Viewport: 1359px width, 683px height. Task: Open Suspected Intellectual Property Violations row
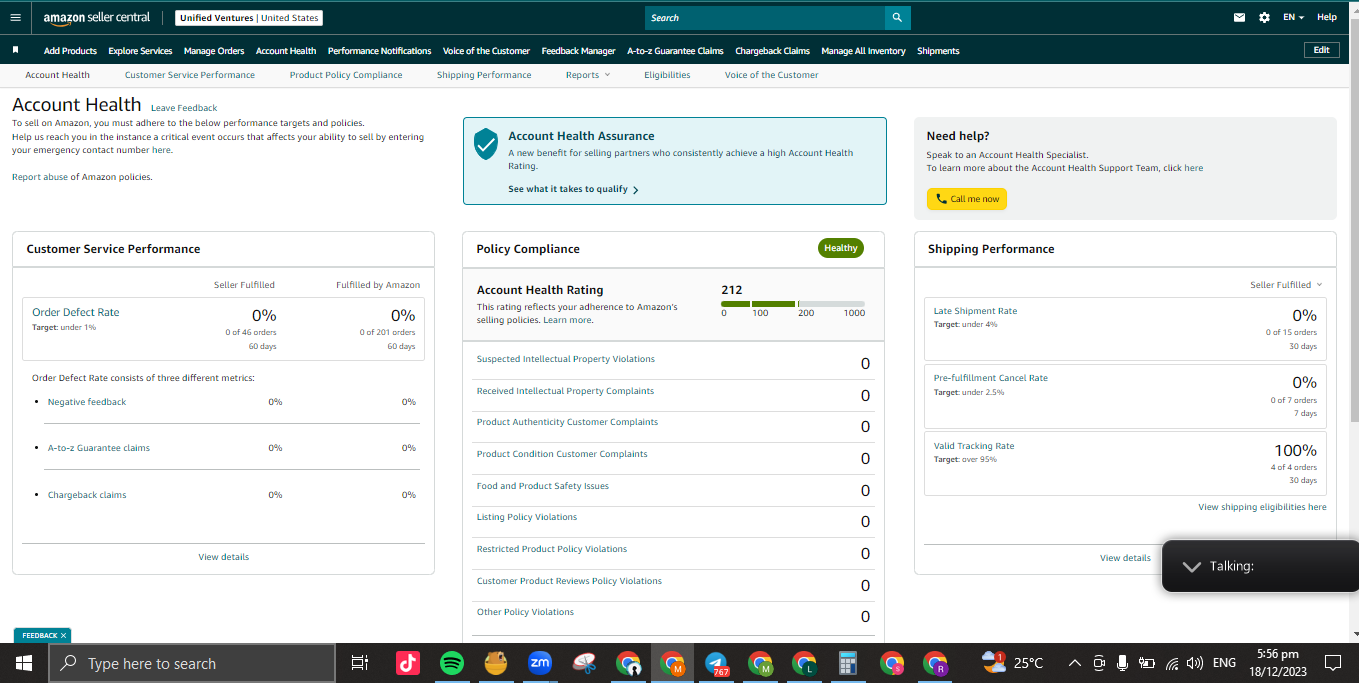tap(674, 363)
